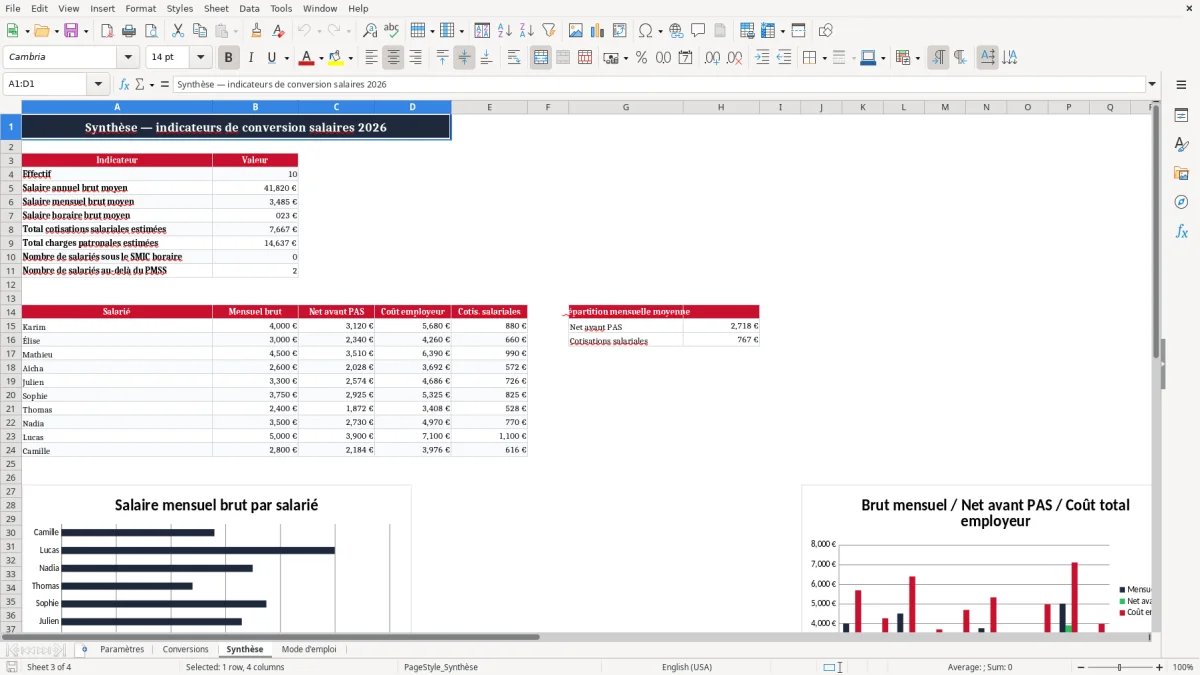Open font color dropdown arrow
Image resolution: width=1200 pixels, height=675 pixels.
(x=320, y=58)
